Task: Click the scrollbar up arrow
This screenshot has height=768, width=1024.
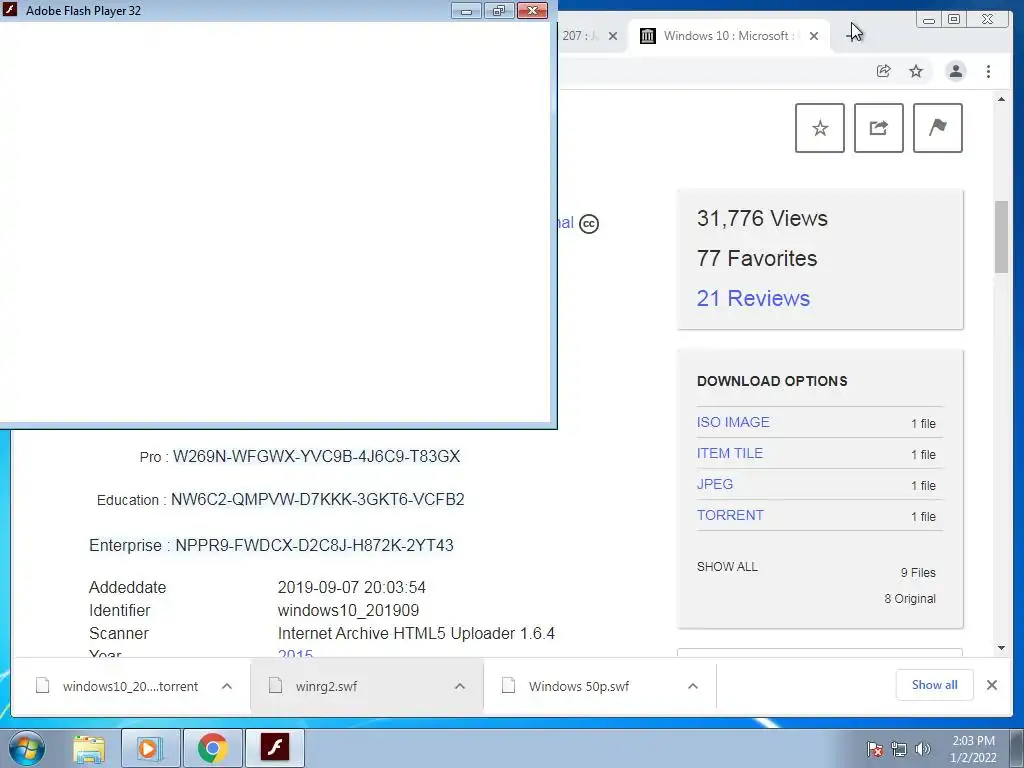Action: coord(1001,99)
